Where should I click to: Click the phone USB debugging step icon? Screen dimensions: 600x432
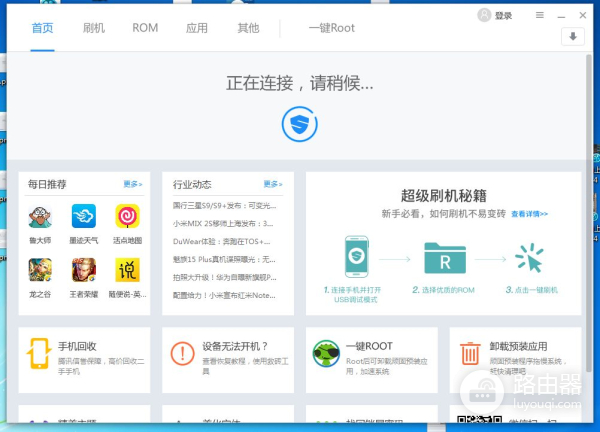click(x=357, y=256)
